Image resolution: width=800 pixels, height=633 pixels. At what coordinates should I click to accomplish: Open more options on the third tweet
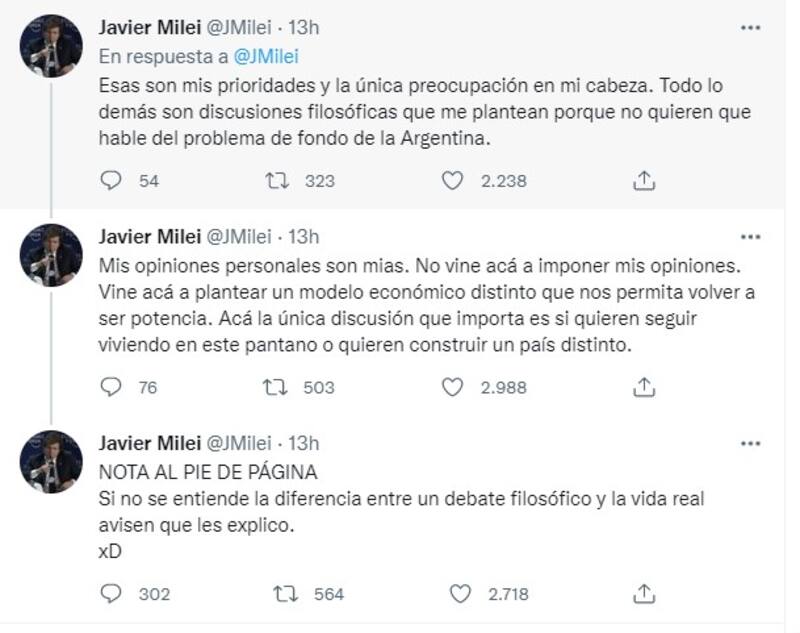click(x=750, y=444)
